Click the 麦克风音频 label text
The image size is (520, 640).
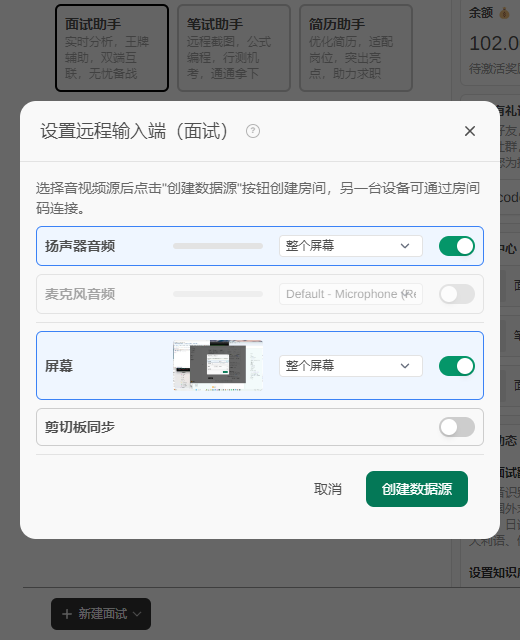point(80,294)
